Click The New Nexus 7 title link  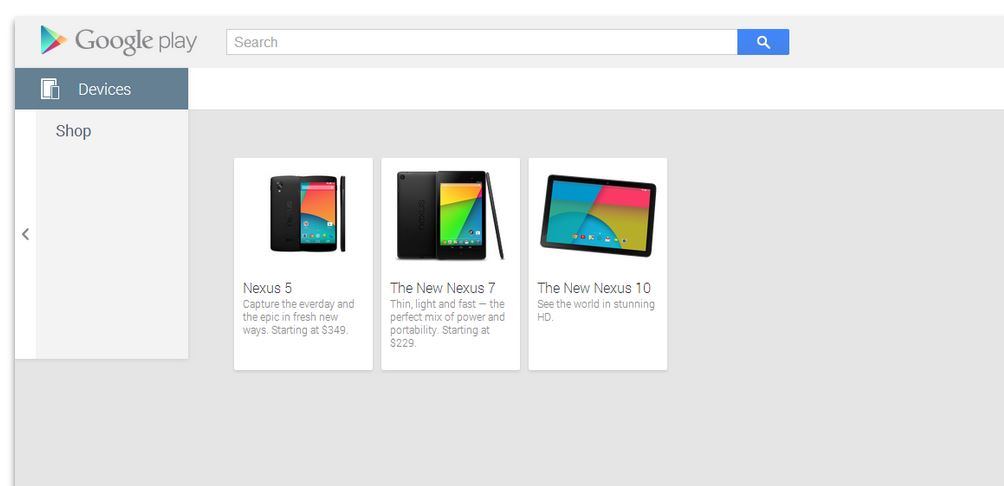click(x=442, y=288)
